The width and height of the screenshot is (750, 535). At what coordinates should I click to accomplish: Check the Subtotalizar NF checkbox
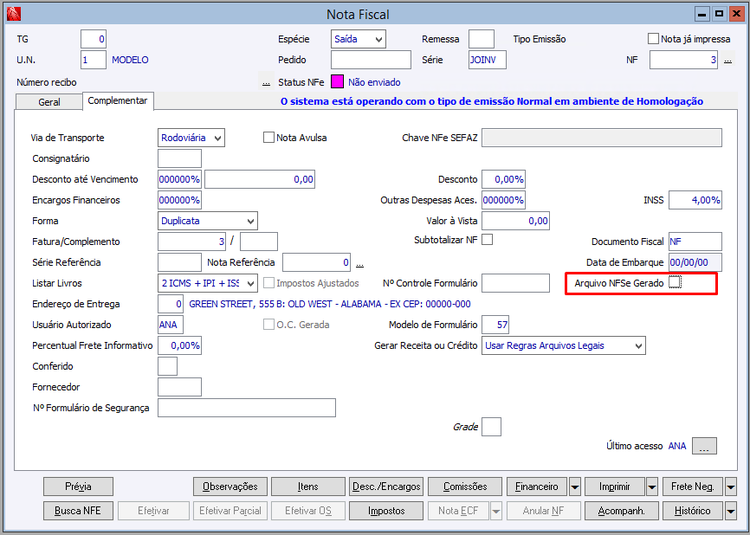coord(487,239)
